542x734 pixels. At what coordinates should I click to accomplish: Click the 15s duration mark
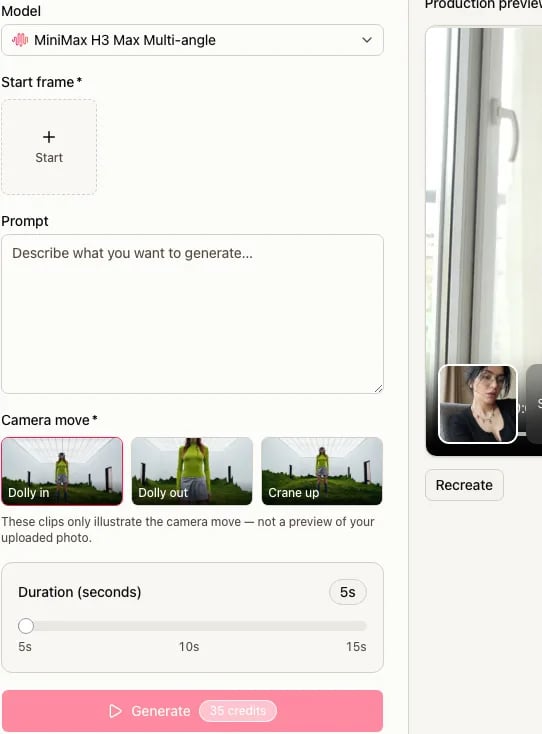pos(356,647)
